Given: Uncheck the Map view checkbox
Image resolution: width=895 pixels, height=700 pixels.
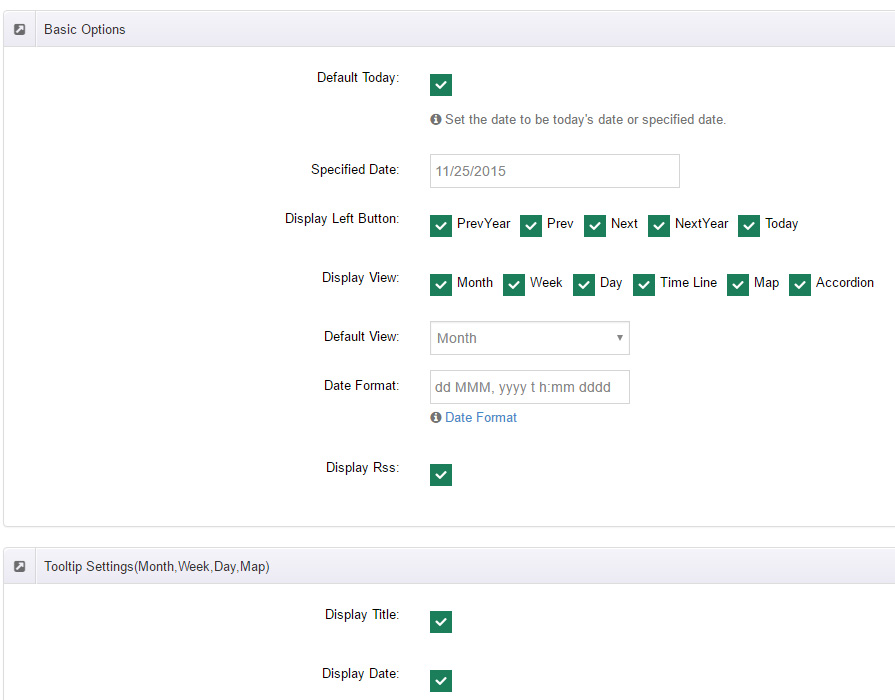Looking at the screenshot, I should (x=737, y=284).
